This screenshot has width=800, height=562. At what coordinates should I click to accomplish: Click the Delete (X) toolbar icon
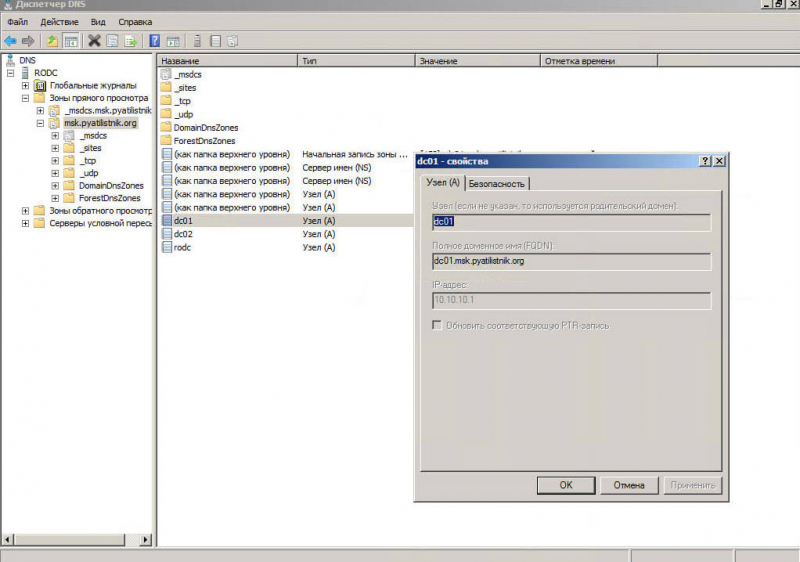coord(94,41)
